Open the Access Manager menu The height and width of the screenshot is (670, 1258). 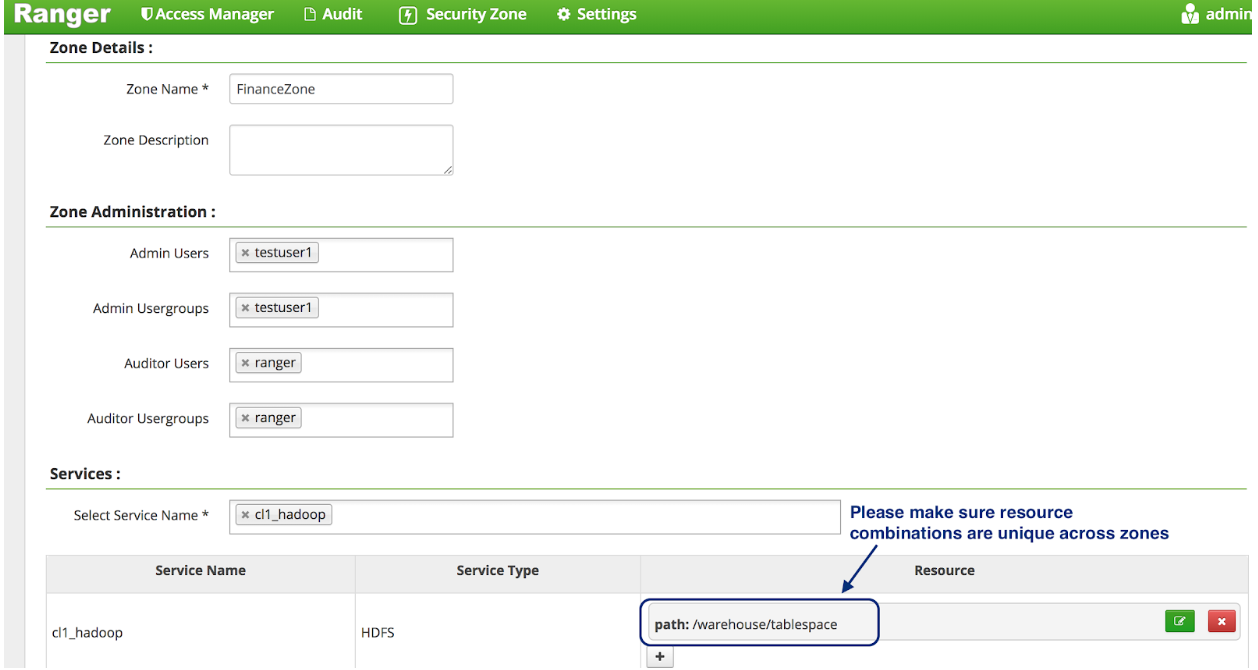click(207, 14)
